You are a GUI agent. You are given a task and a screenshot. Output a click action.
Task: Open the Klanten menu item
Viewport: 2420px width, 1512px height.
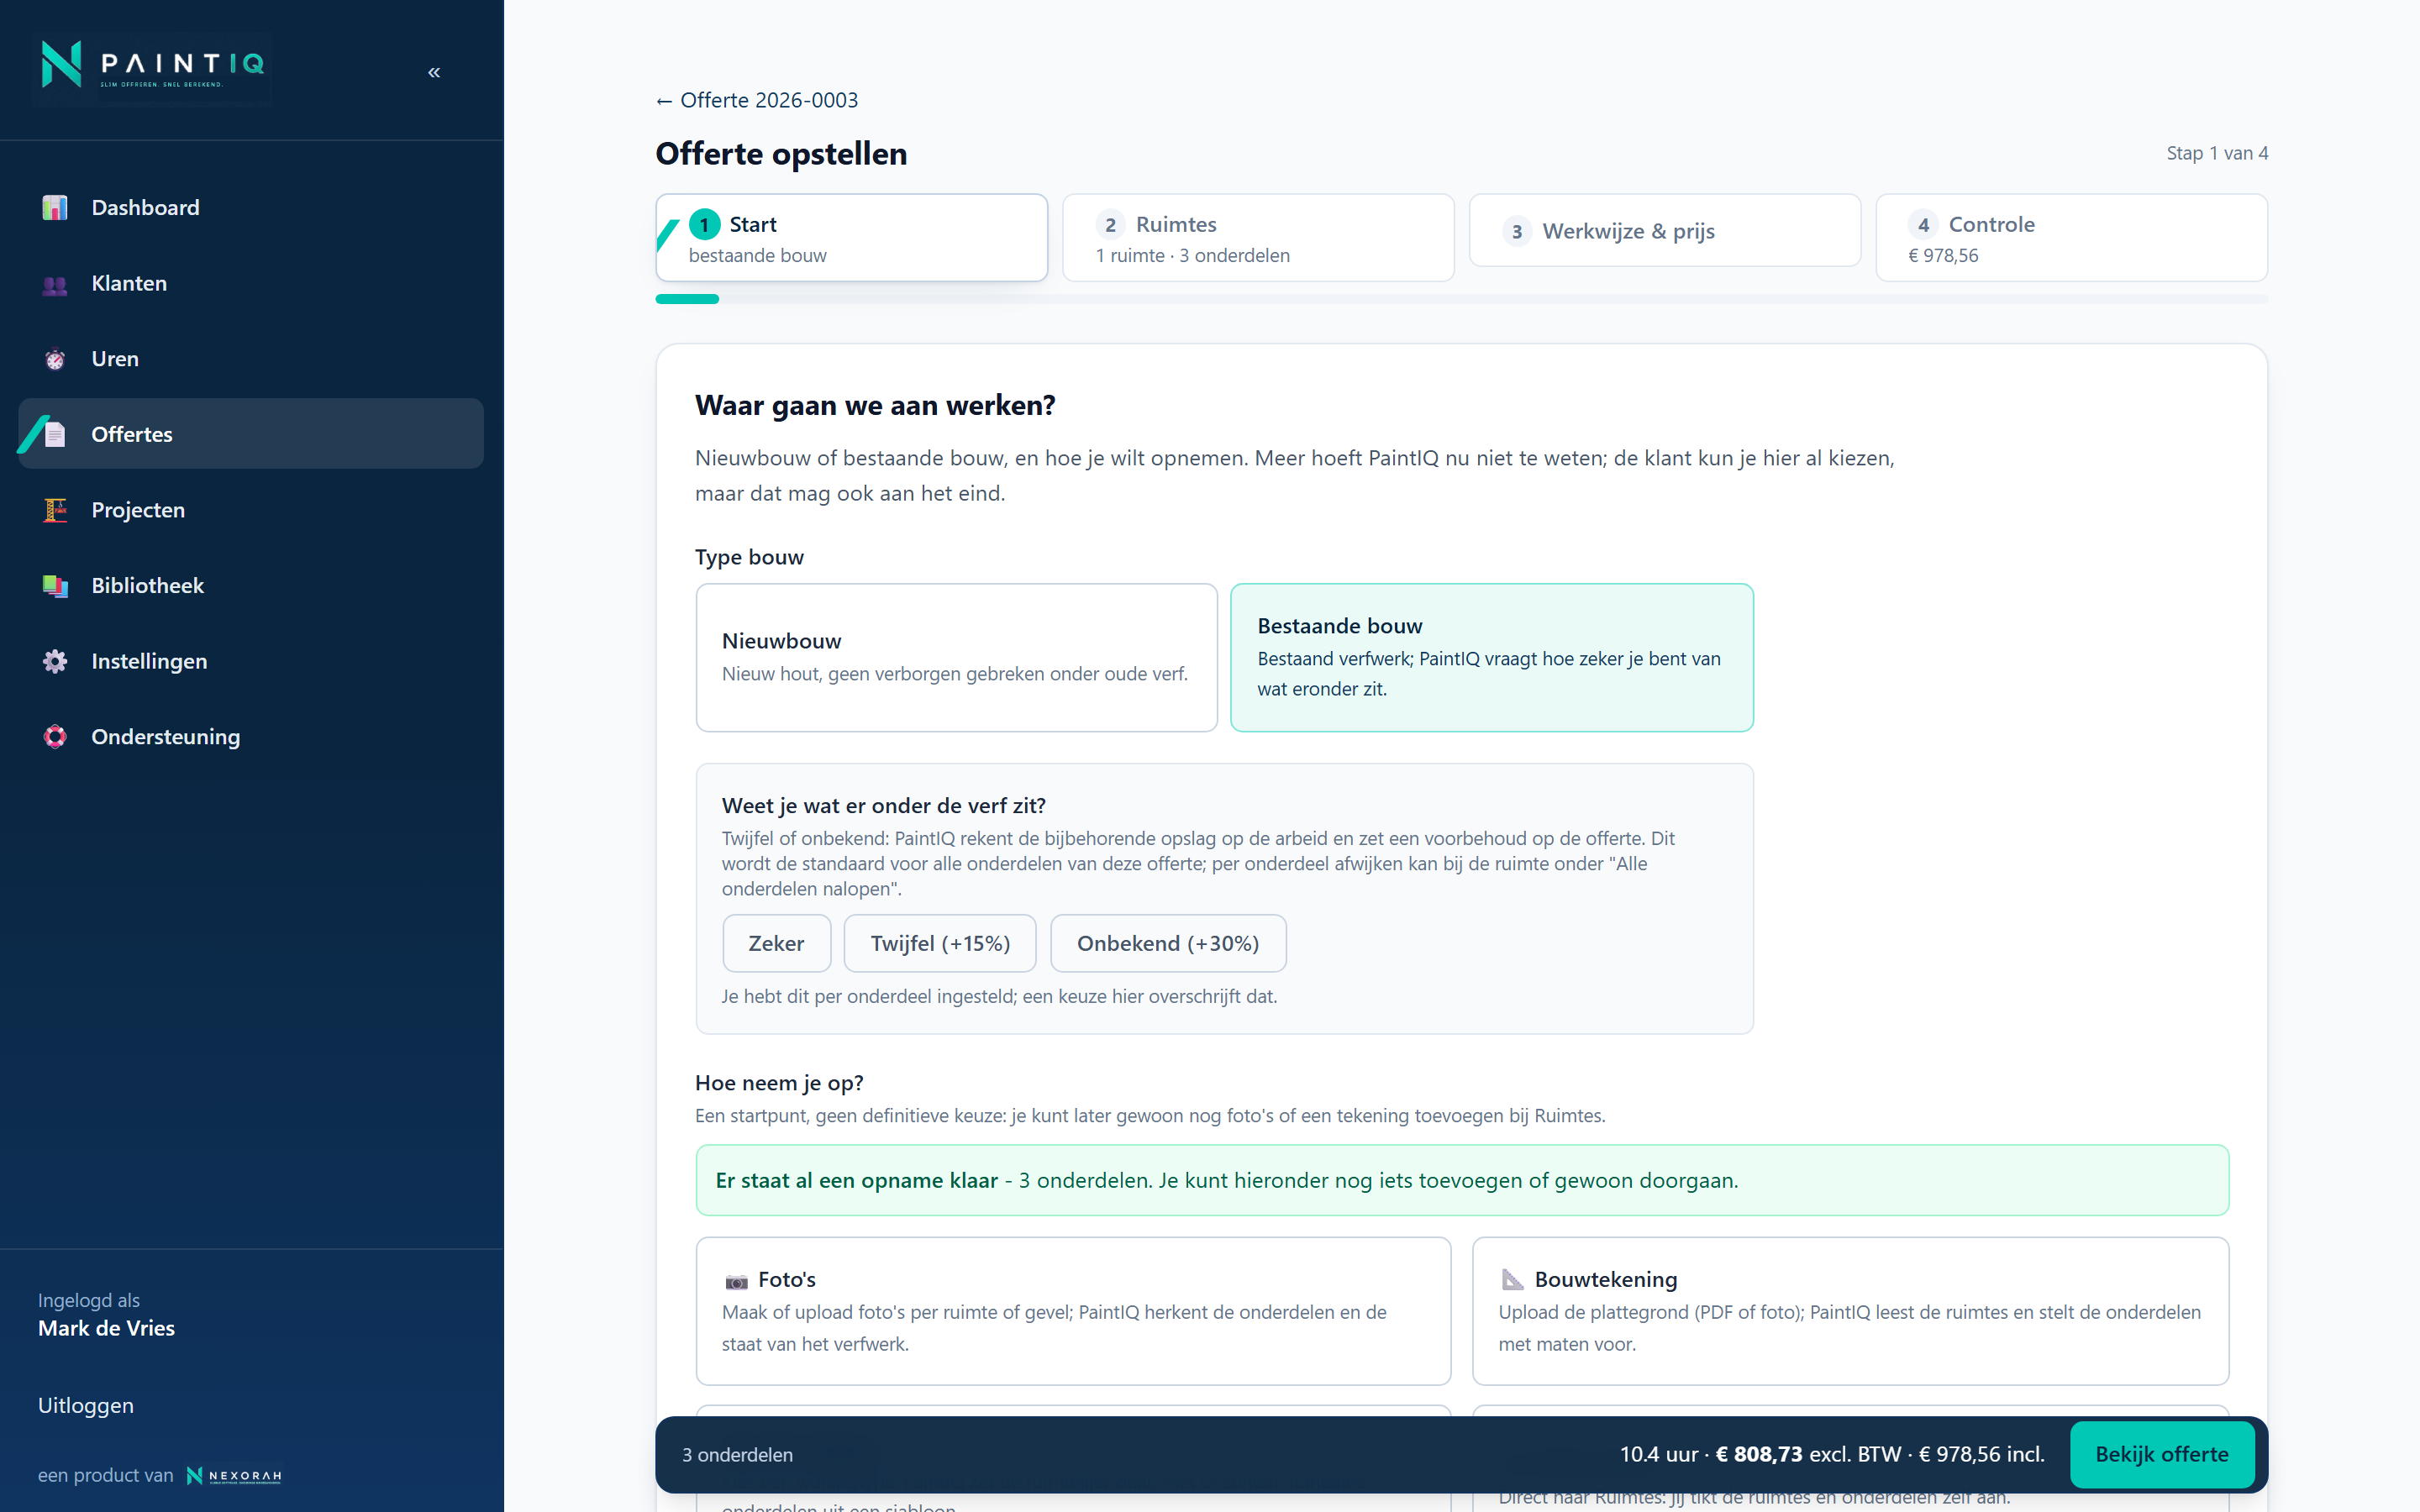click(251, 283)
